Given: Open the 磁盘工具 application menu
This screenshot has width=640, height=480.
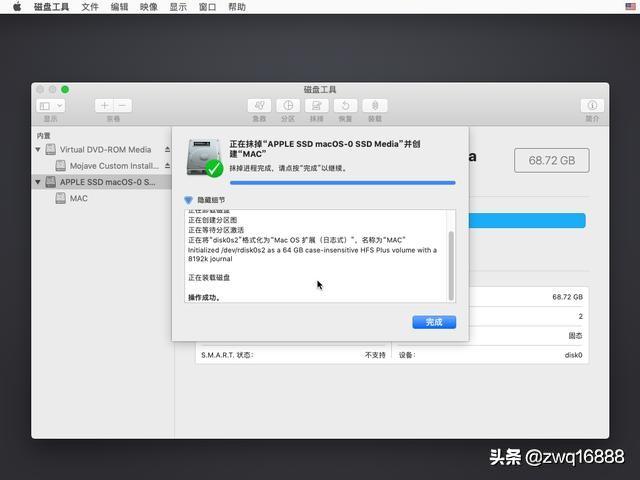Looking at the screenshot, I should point(51,7).
